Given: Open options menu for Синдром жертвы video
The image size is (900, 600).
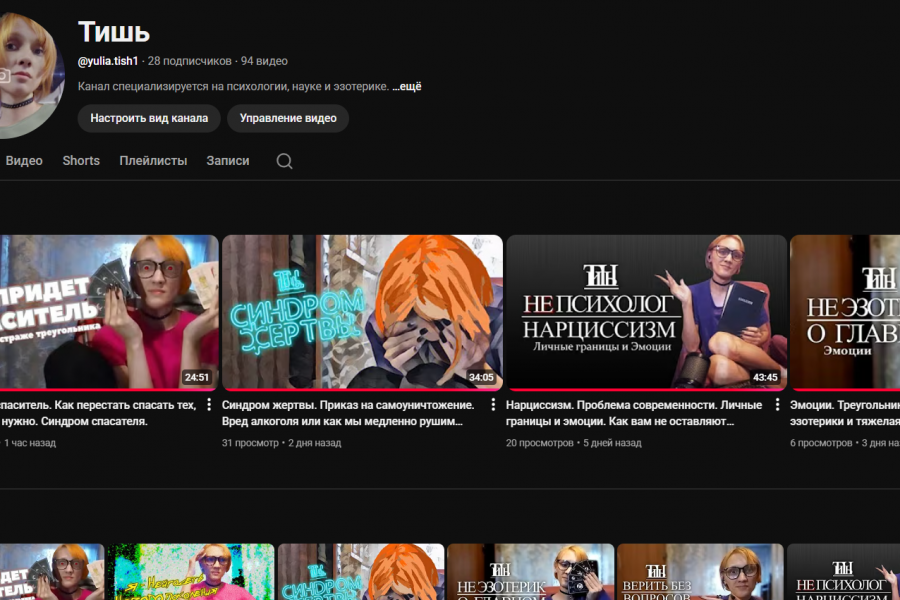Looking at the screenshot, I should pos(493,405).
